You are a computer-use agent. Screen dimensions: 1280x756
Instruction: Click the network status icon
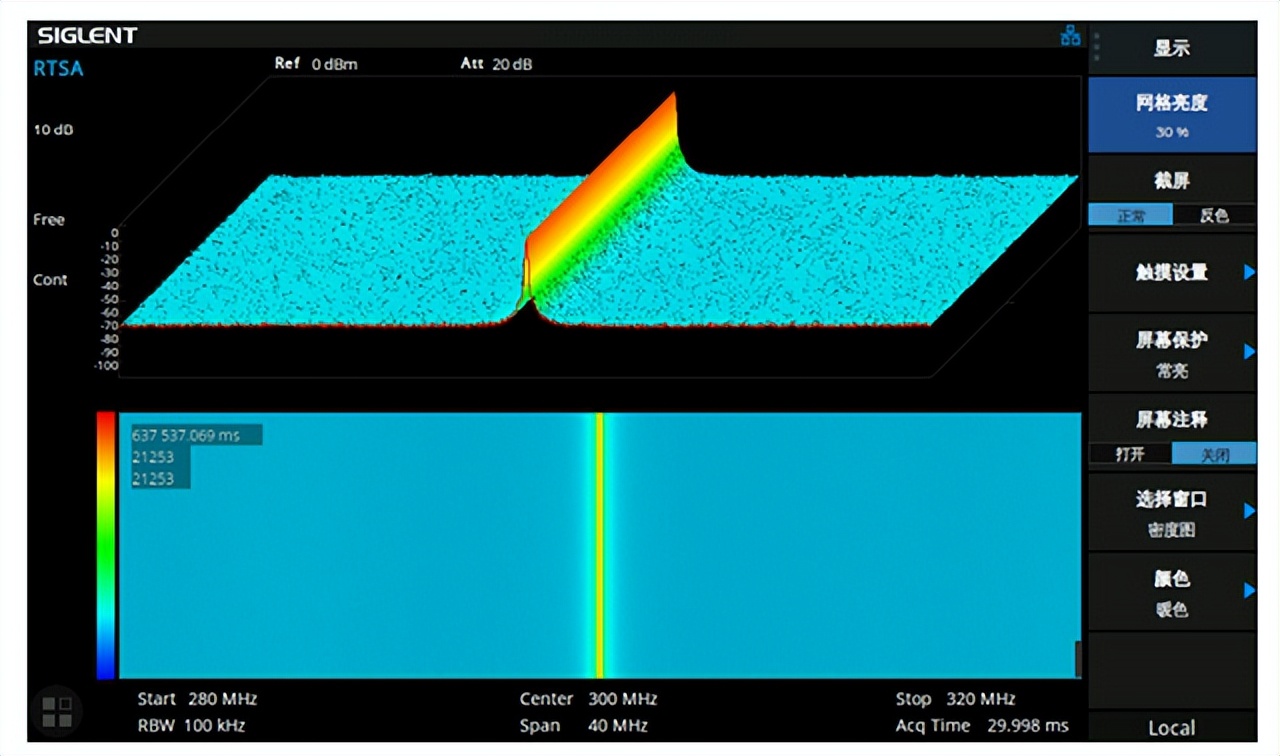click(1070, 37)
